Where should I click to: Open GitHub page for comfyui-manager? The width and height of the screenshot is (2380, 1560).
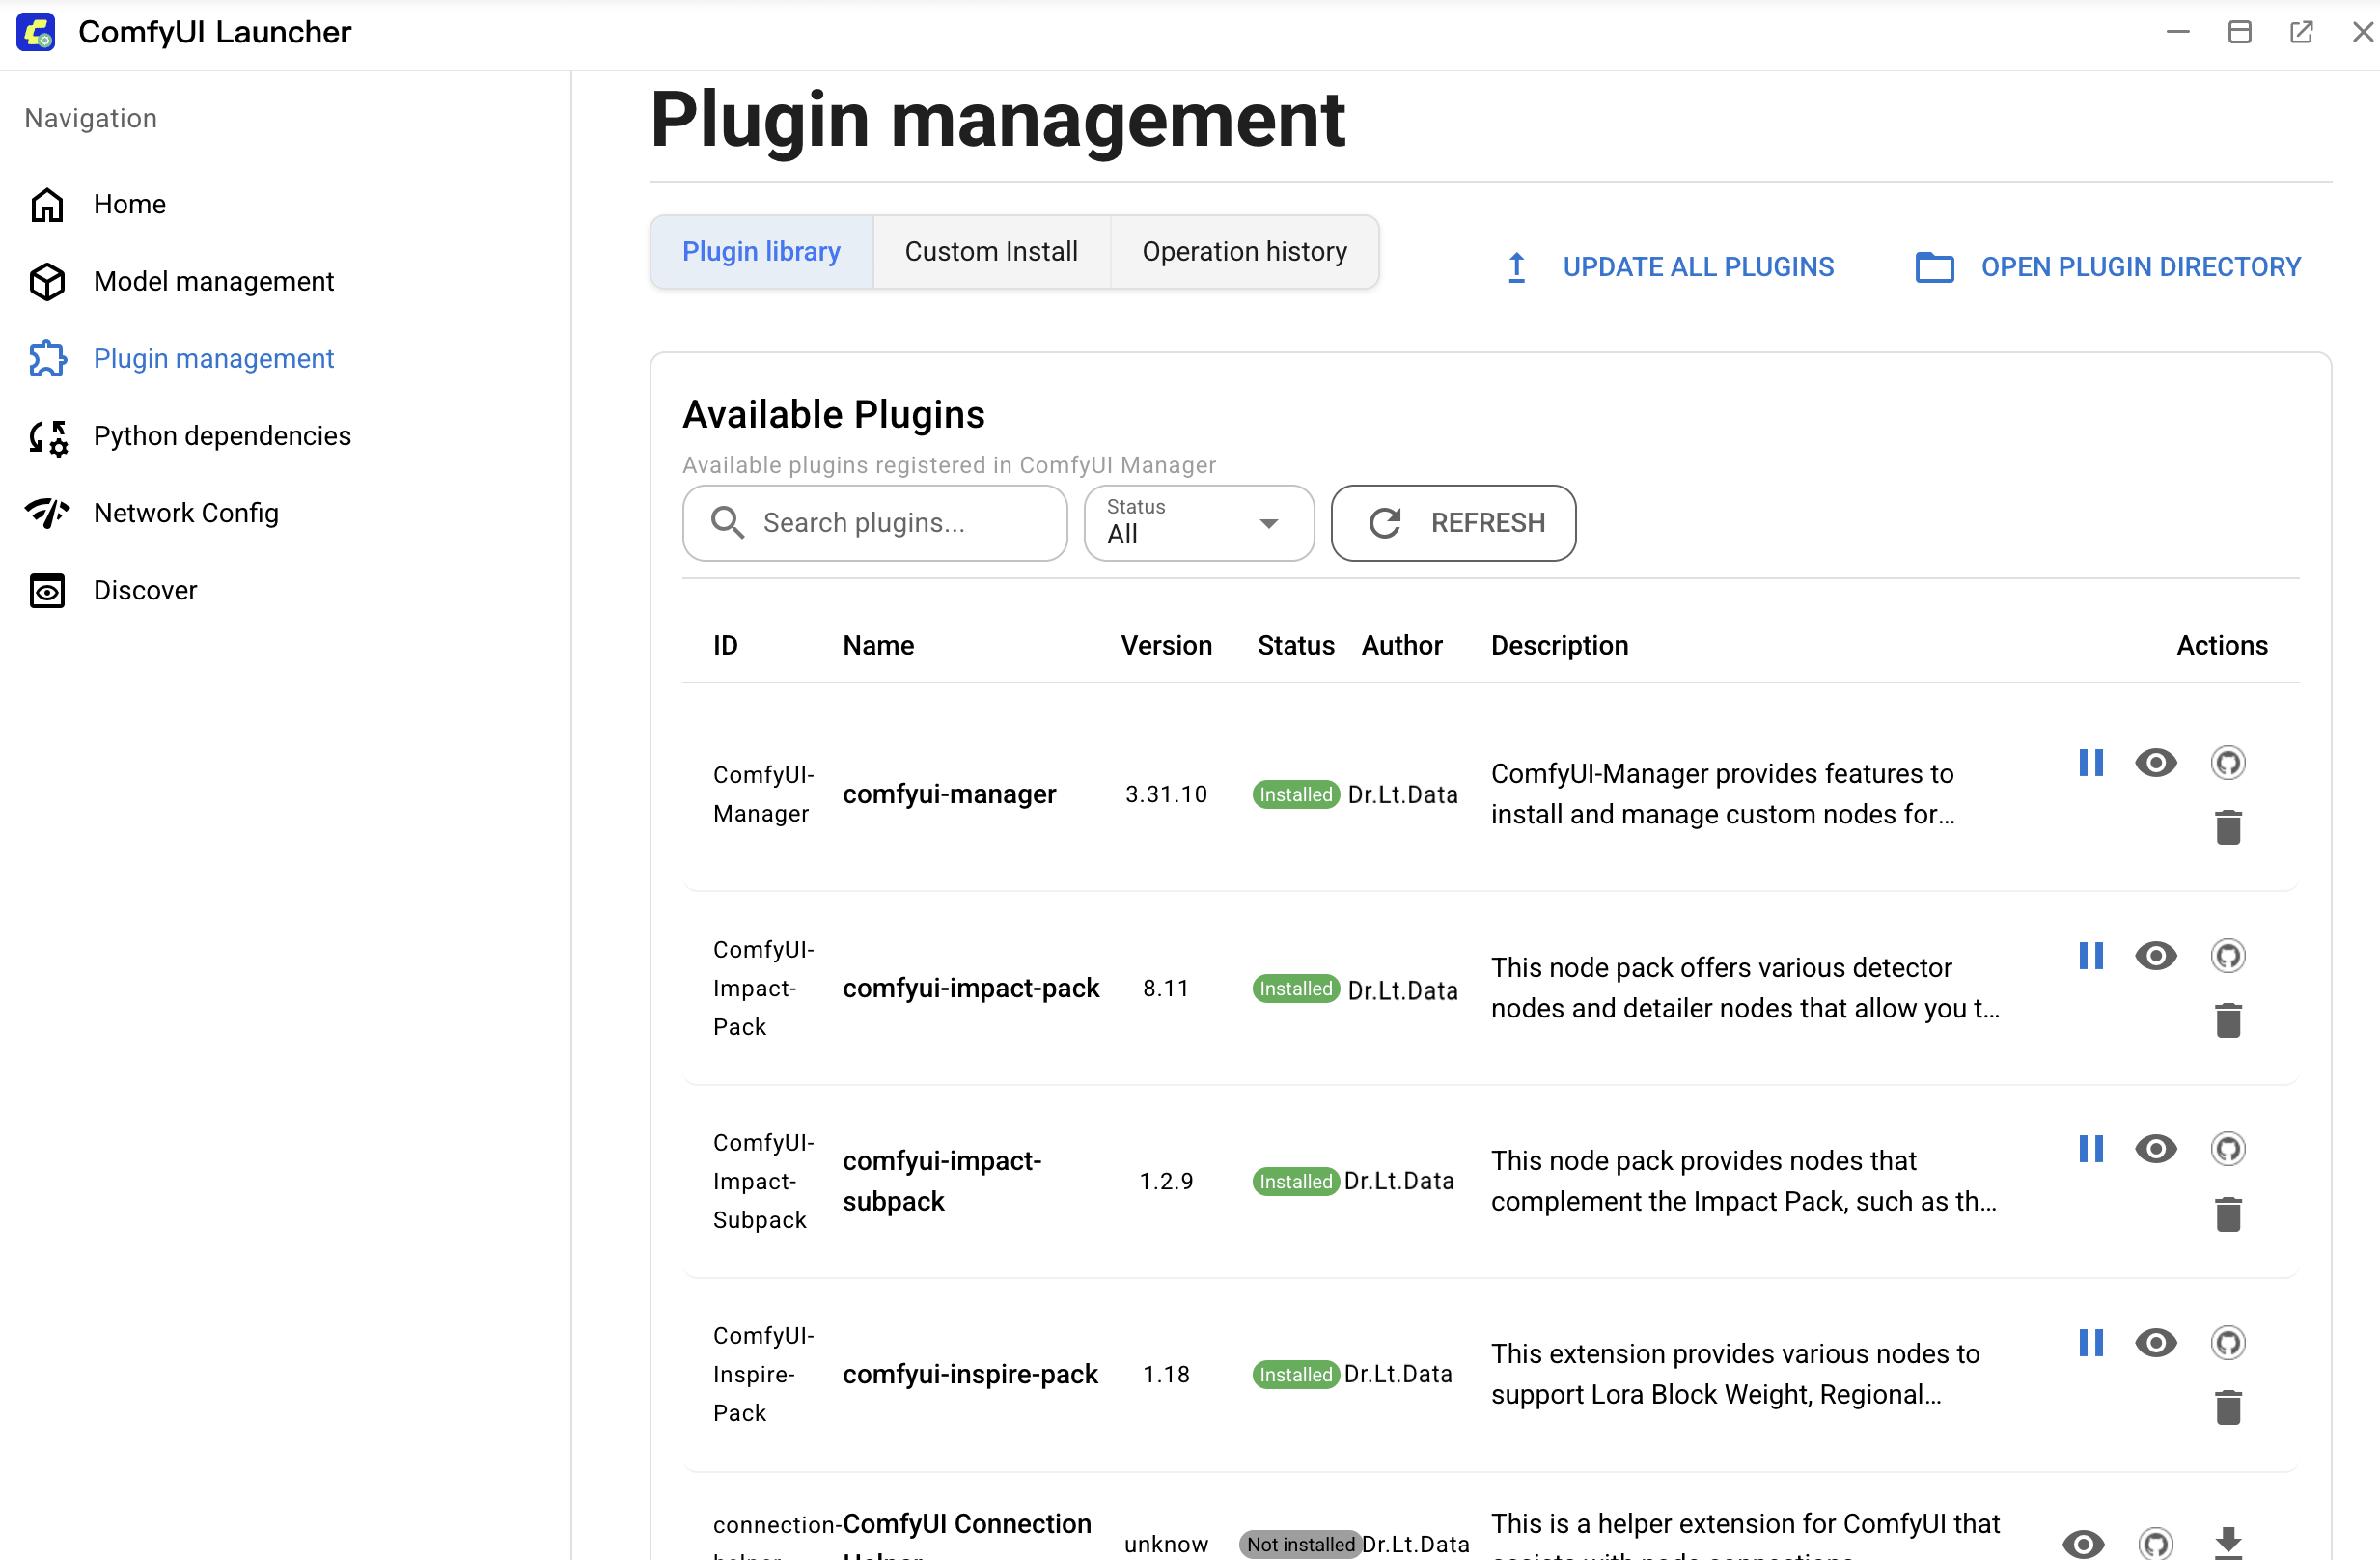(x=2227, y=763)
